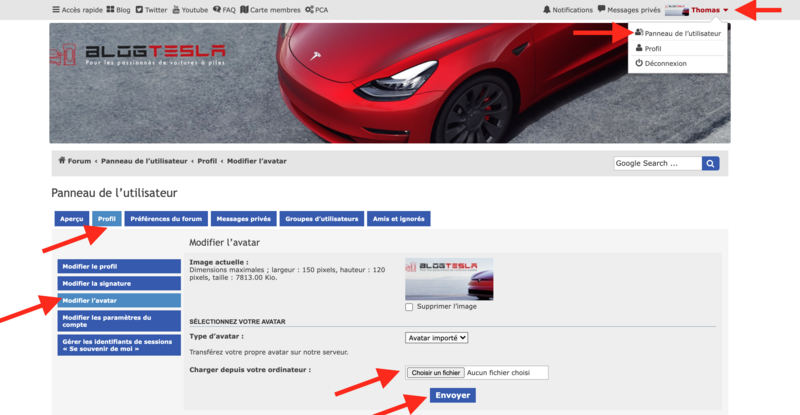Tick the Supprimer l'image checkbox
Screen dimensions: 800x415
click(409, 307)
